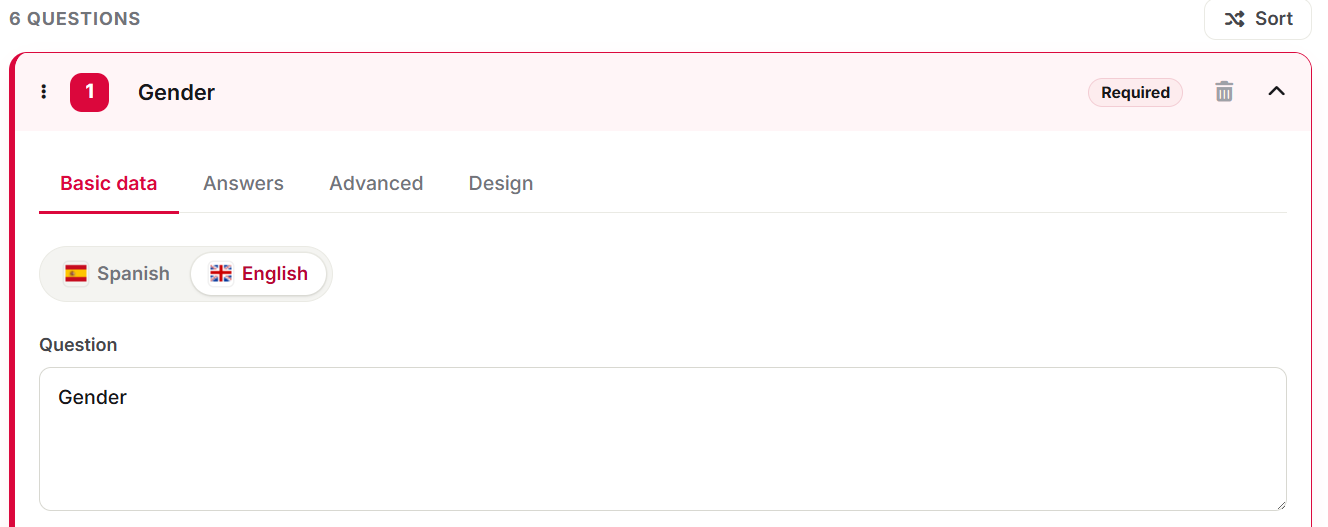Viewport: 1328px width, 527px height.
Task: Switch language to Spanish
Action: pyautogui.click(x=117, y=274)
